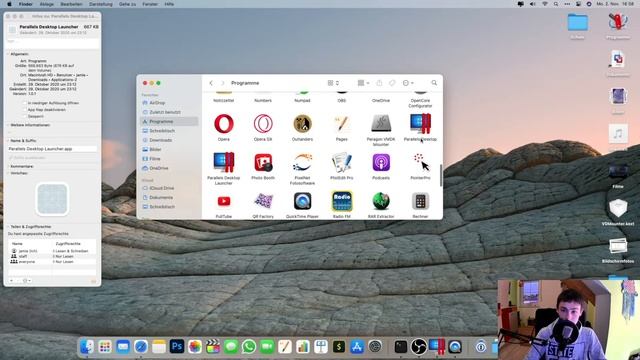Select the QR Factory app icon

263,201
